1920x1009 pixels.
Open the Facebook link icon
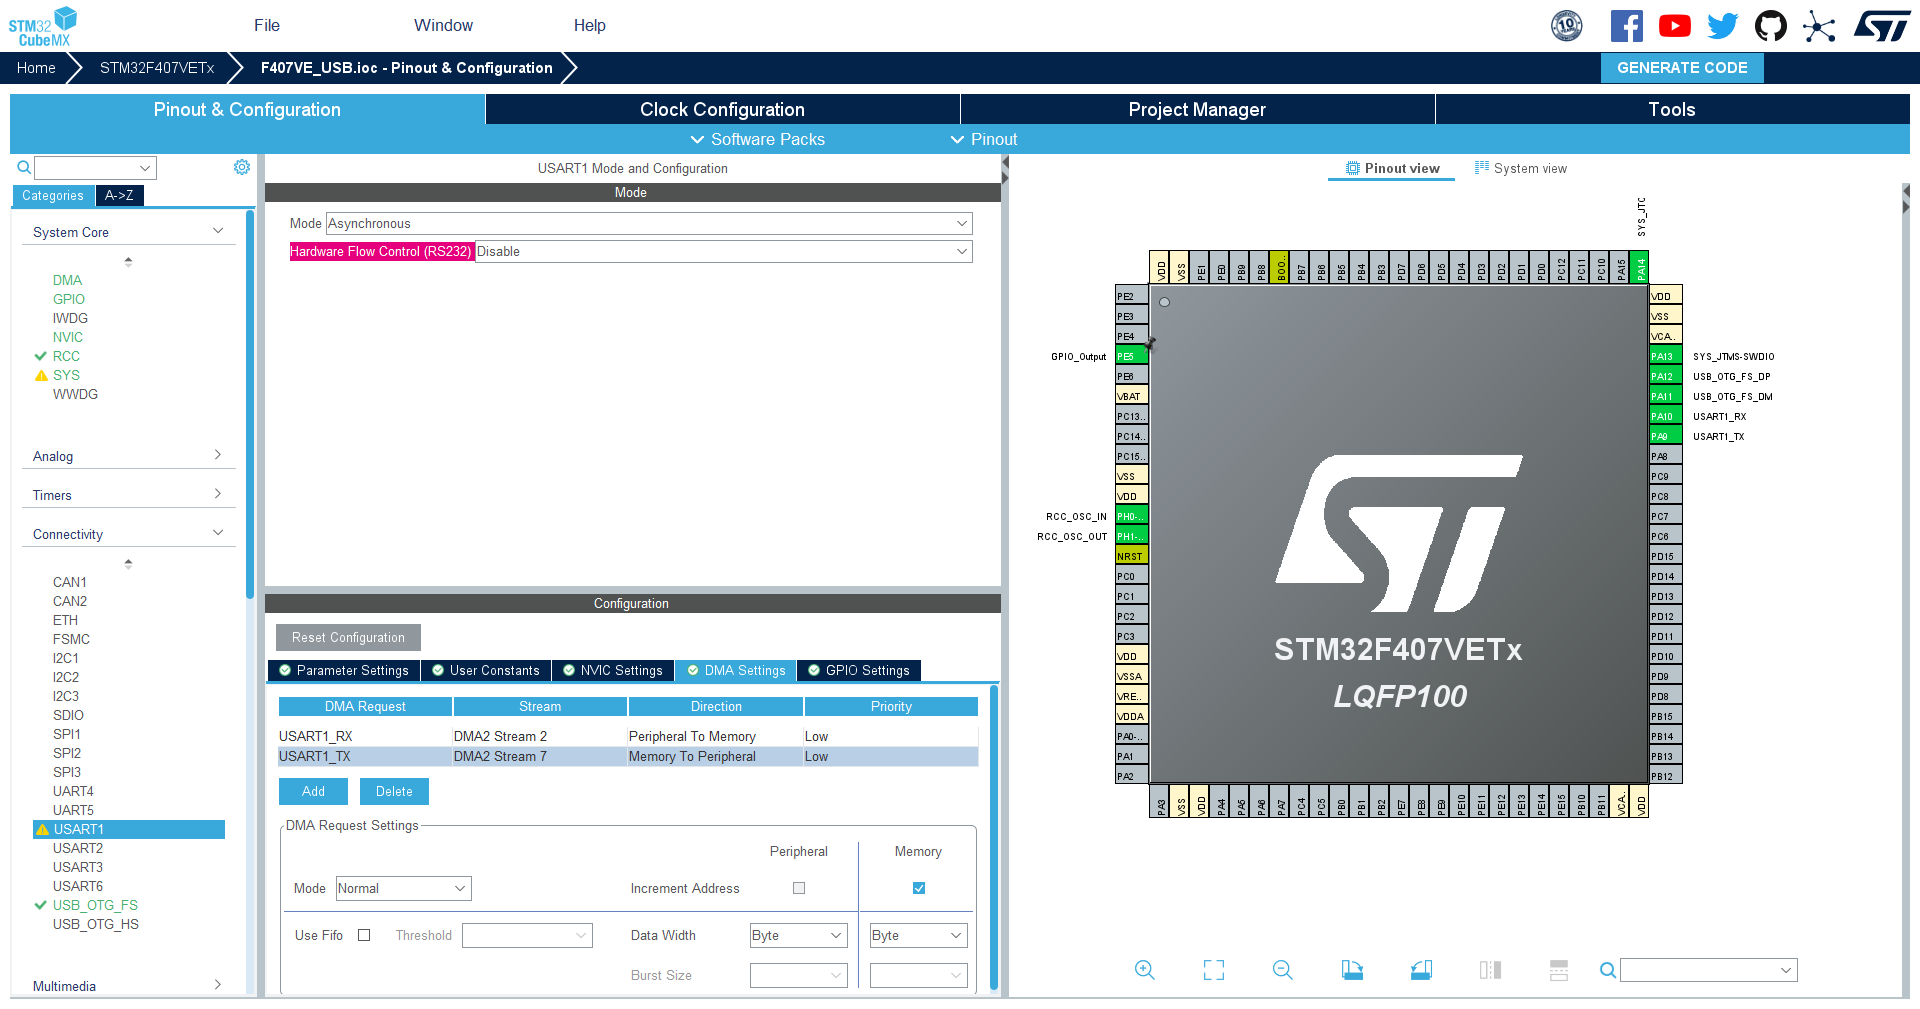(1627, 26)
